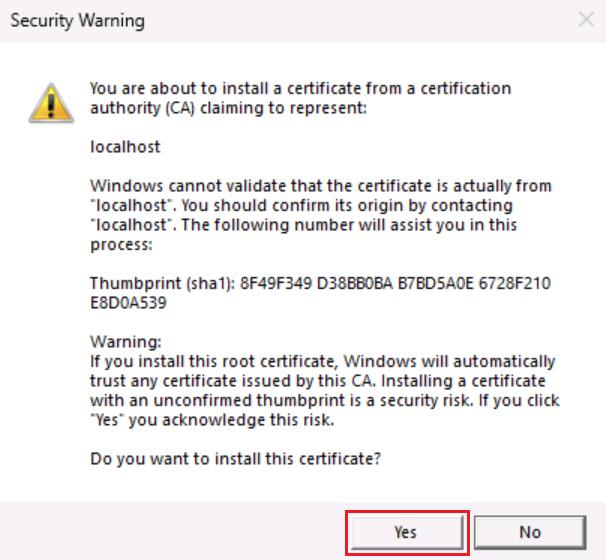Click the yellow warning triangle icon
The image size is (606, 560).
(51, 103)
